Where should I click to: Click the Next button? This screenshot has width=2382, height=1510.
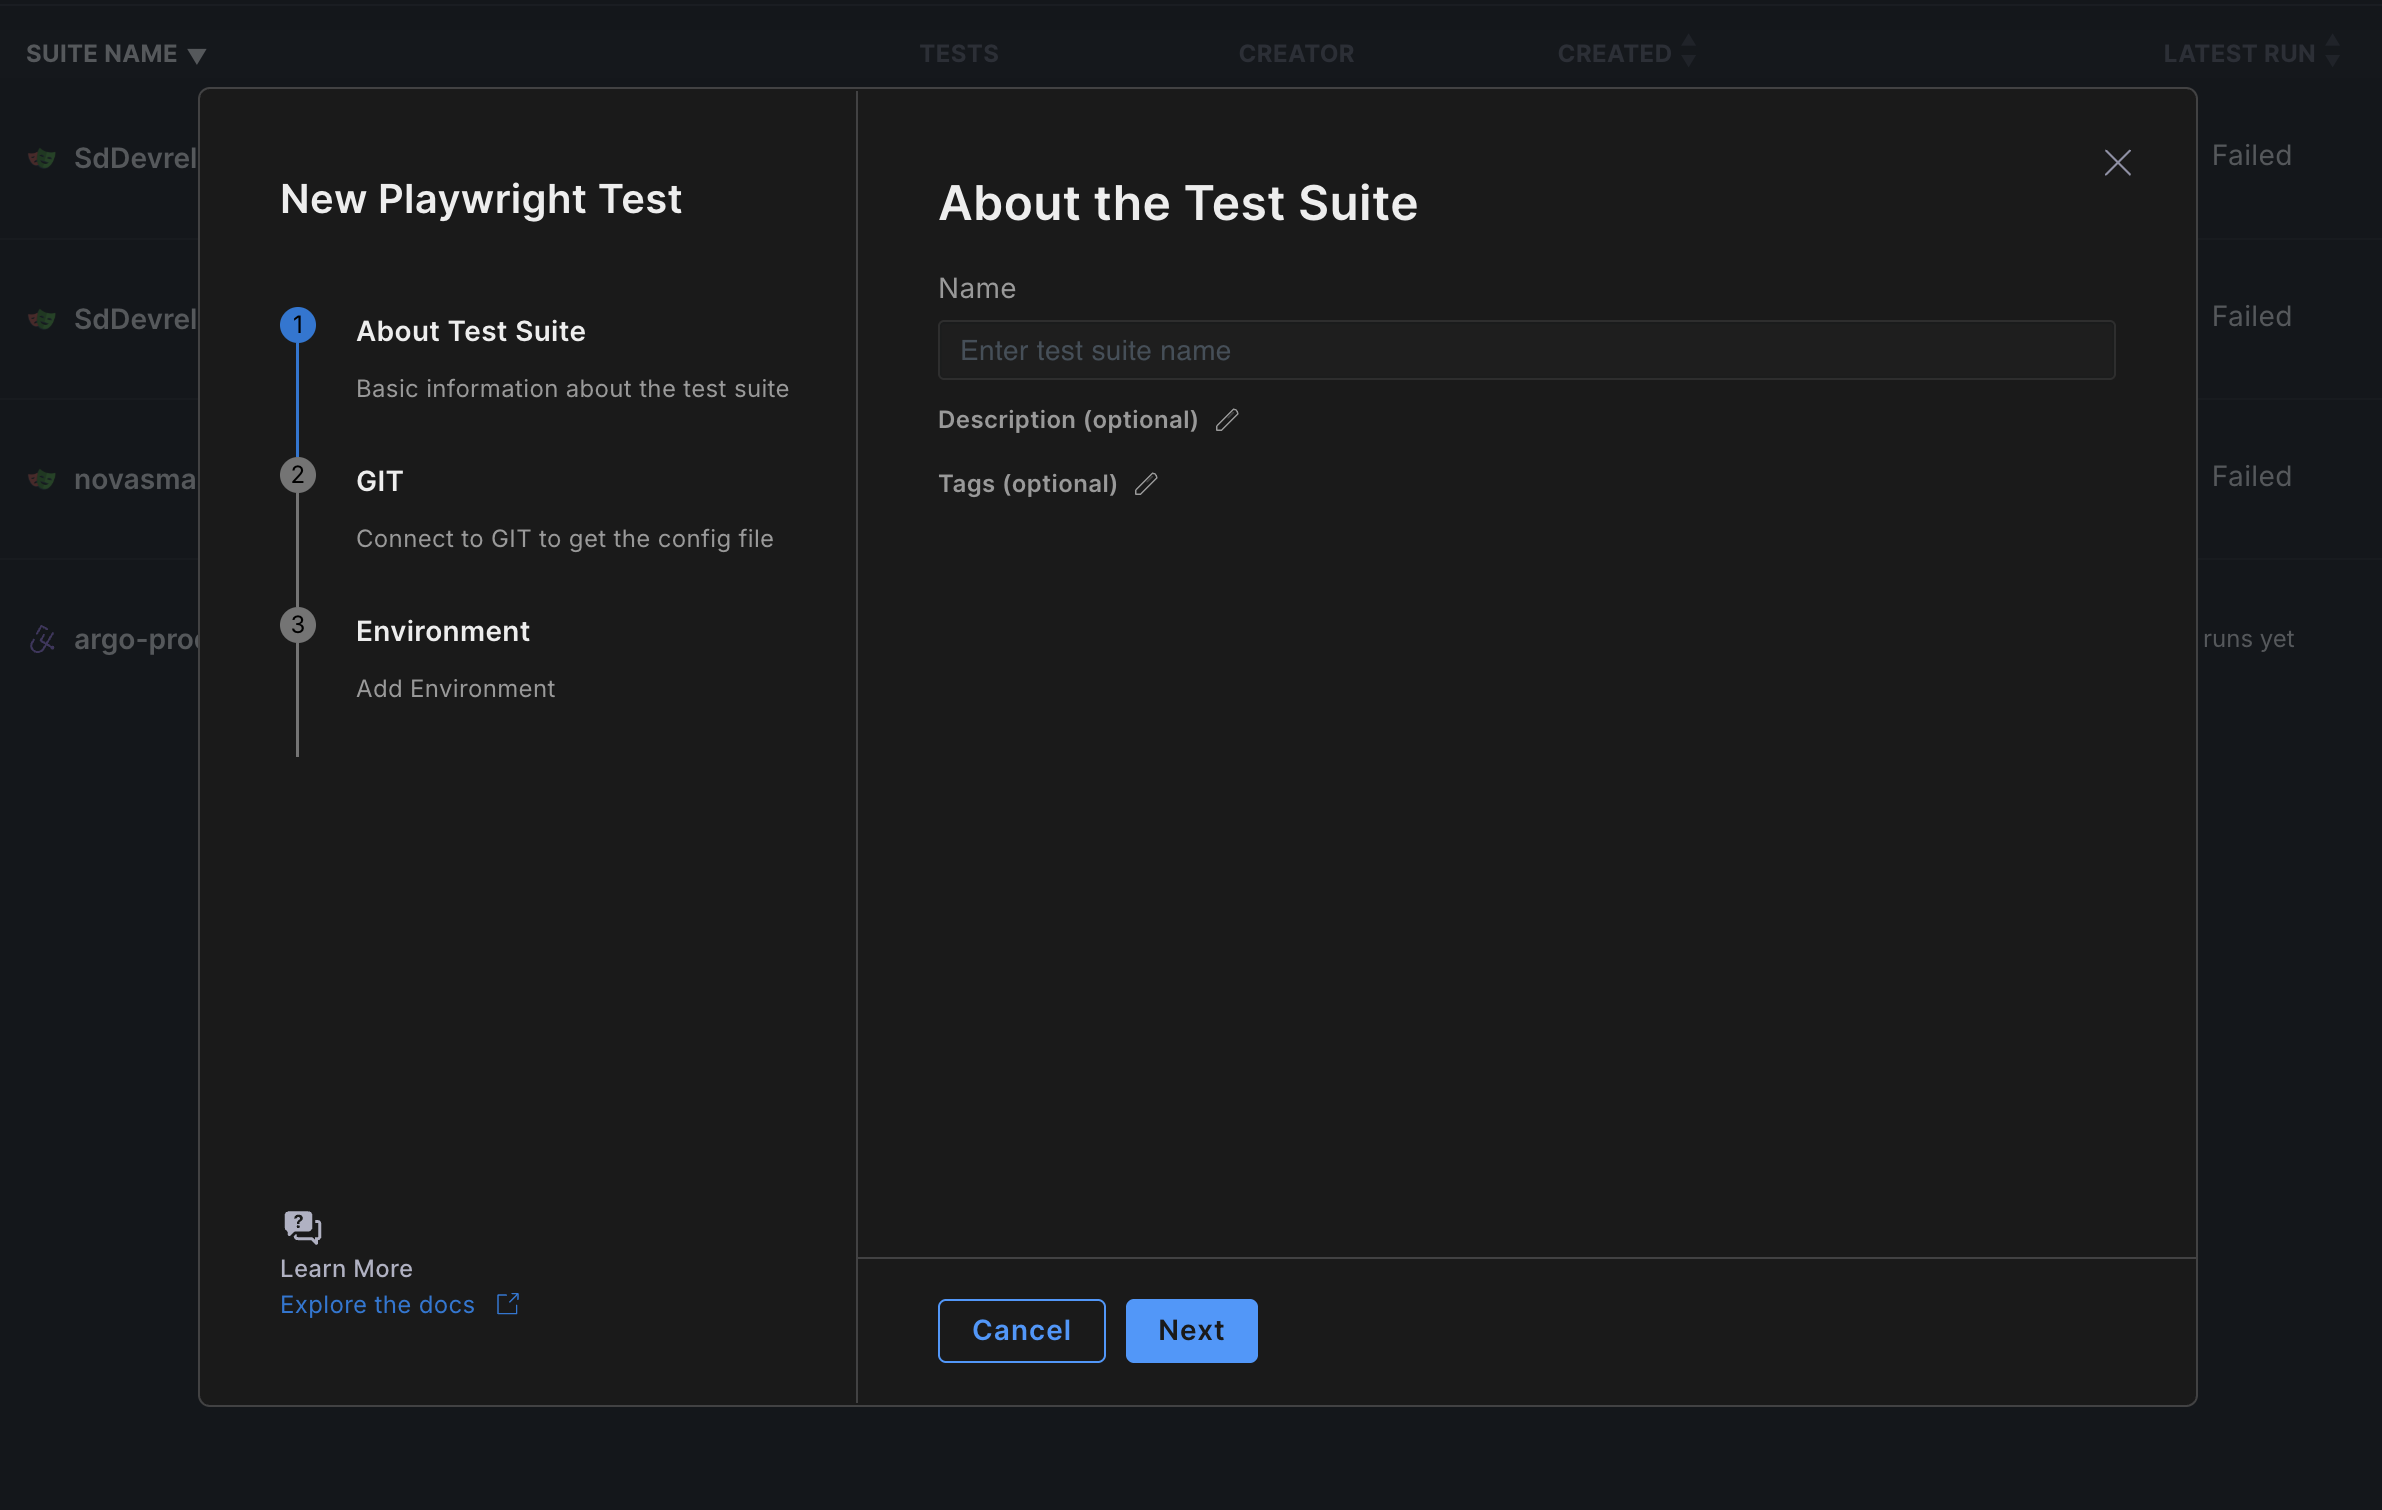coord(1191,1330)
